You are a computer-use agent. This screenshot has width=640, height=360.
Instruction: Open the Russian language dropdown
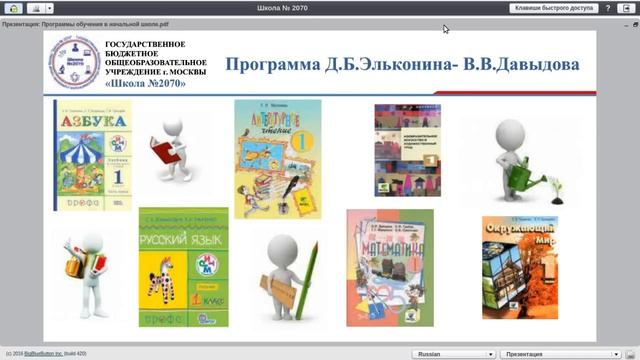454,354
